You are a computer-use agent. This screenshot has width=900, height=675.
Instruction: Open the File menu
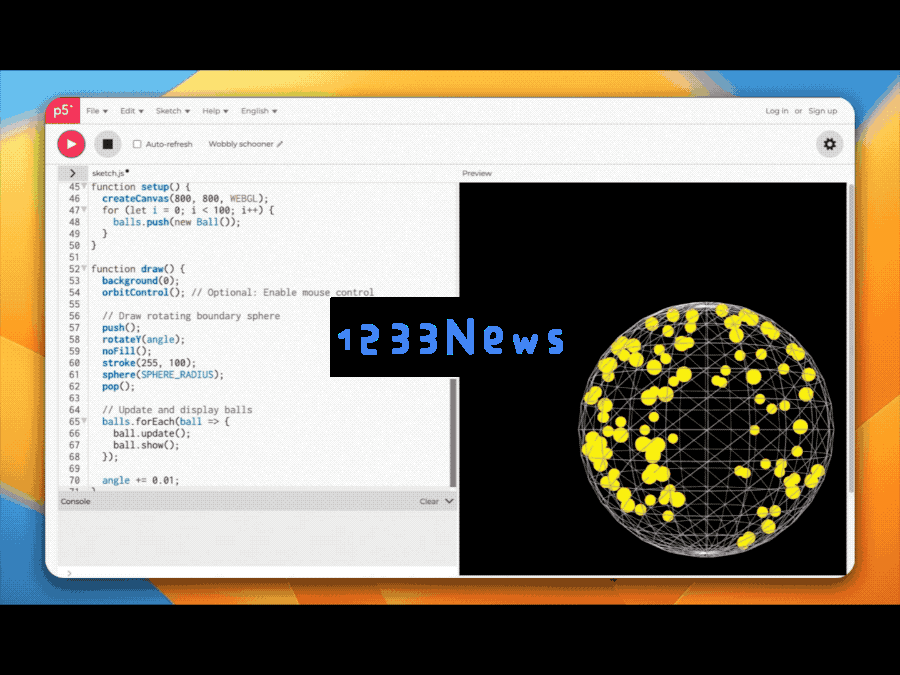[x=97, y=111]
